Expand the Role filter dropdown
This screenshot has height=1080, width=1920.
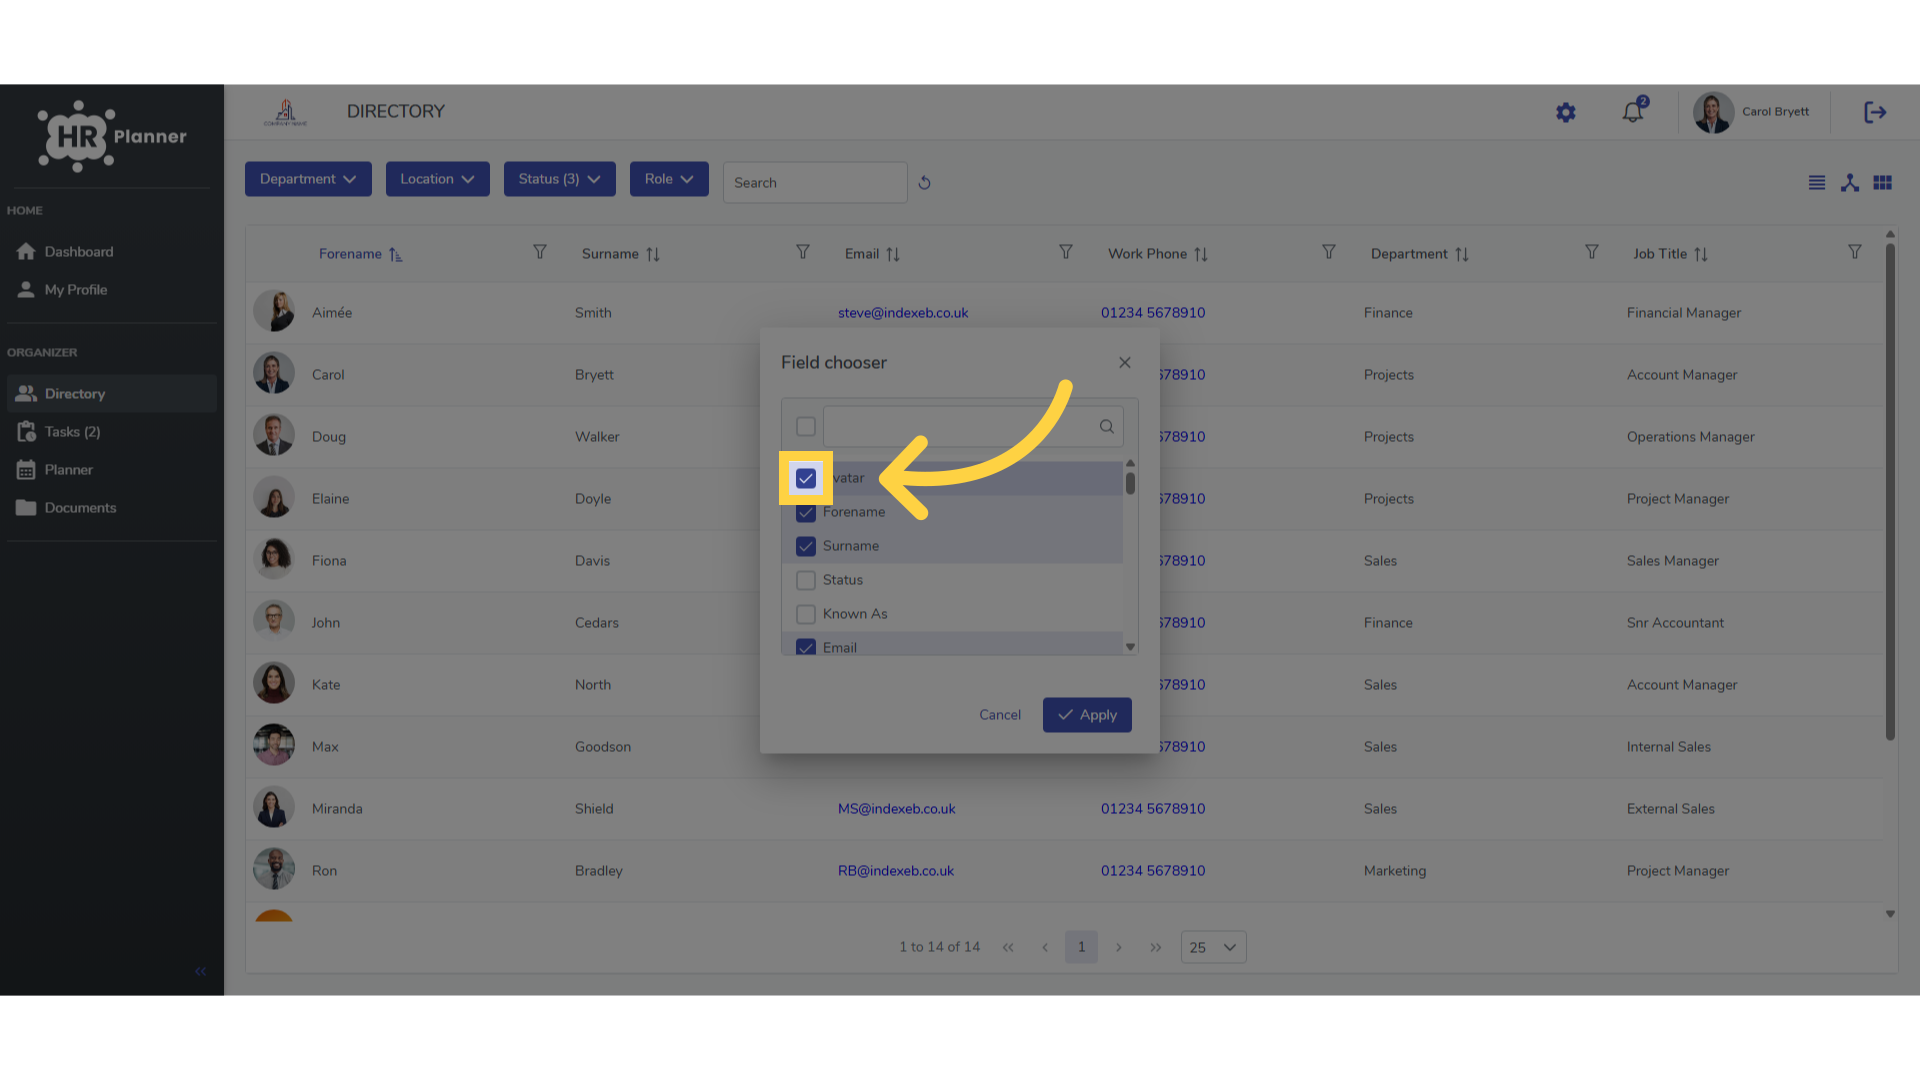pyautogui.click(x=669, y=179)
